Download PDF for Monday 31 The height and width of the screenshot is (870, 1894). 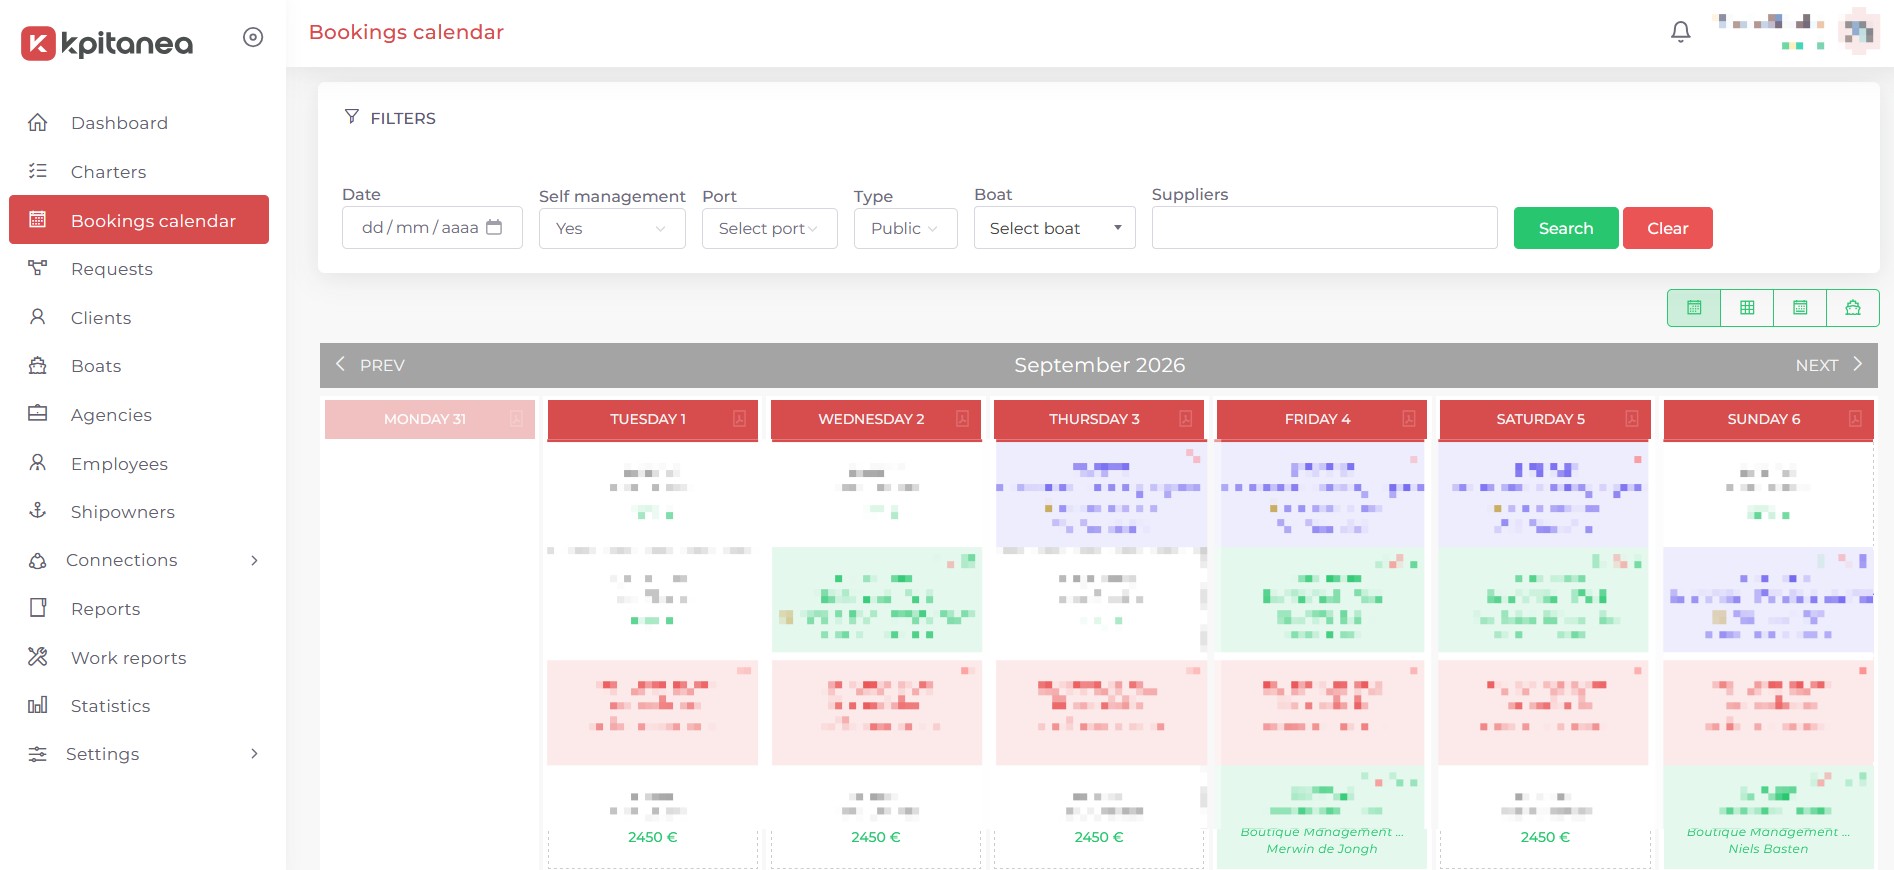[516, 419]
